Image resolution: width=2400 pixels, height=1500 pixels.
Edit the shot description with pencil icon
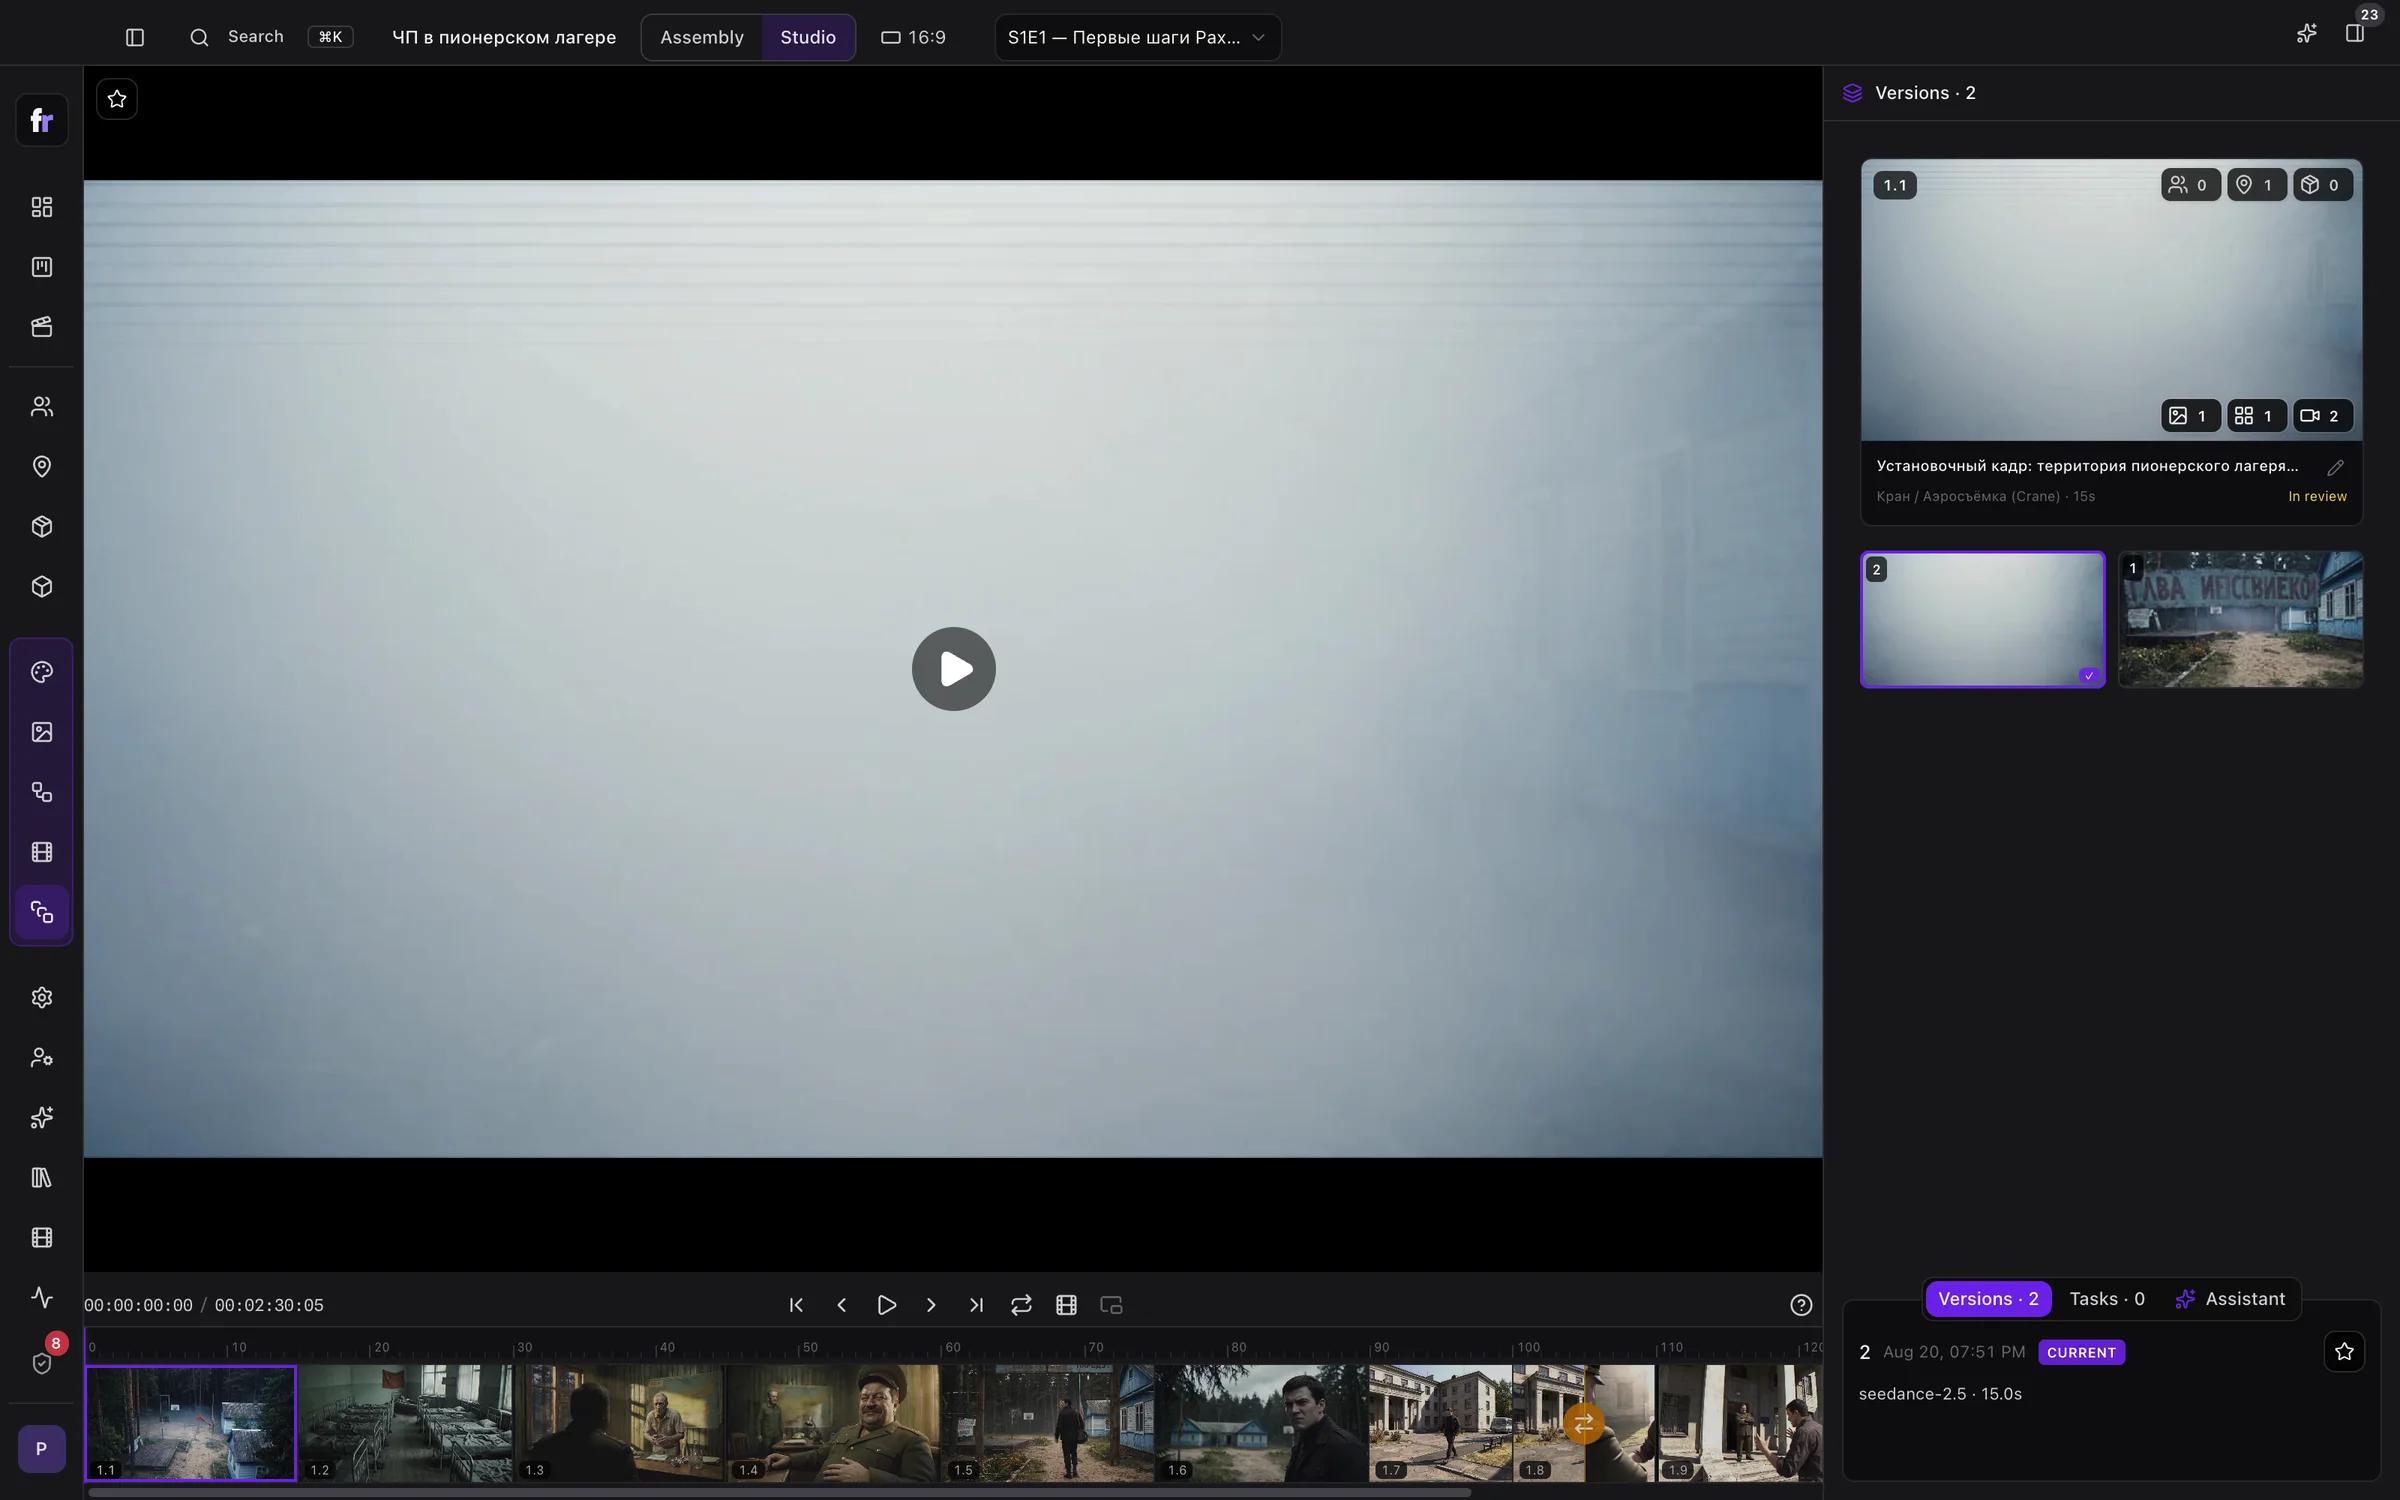pyautogui.click(x=2335, y=468)
